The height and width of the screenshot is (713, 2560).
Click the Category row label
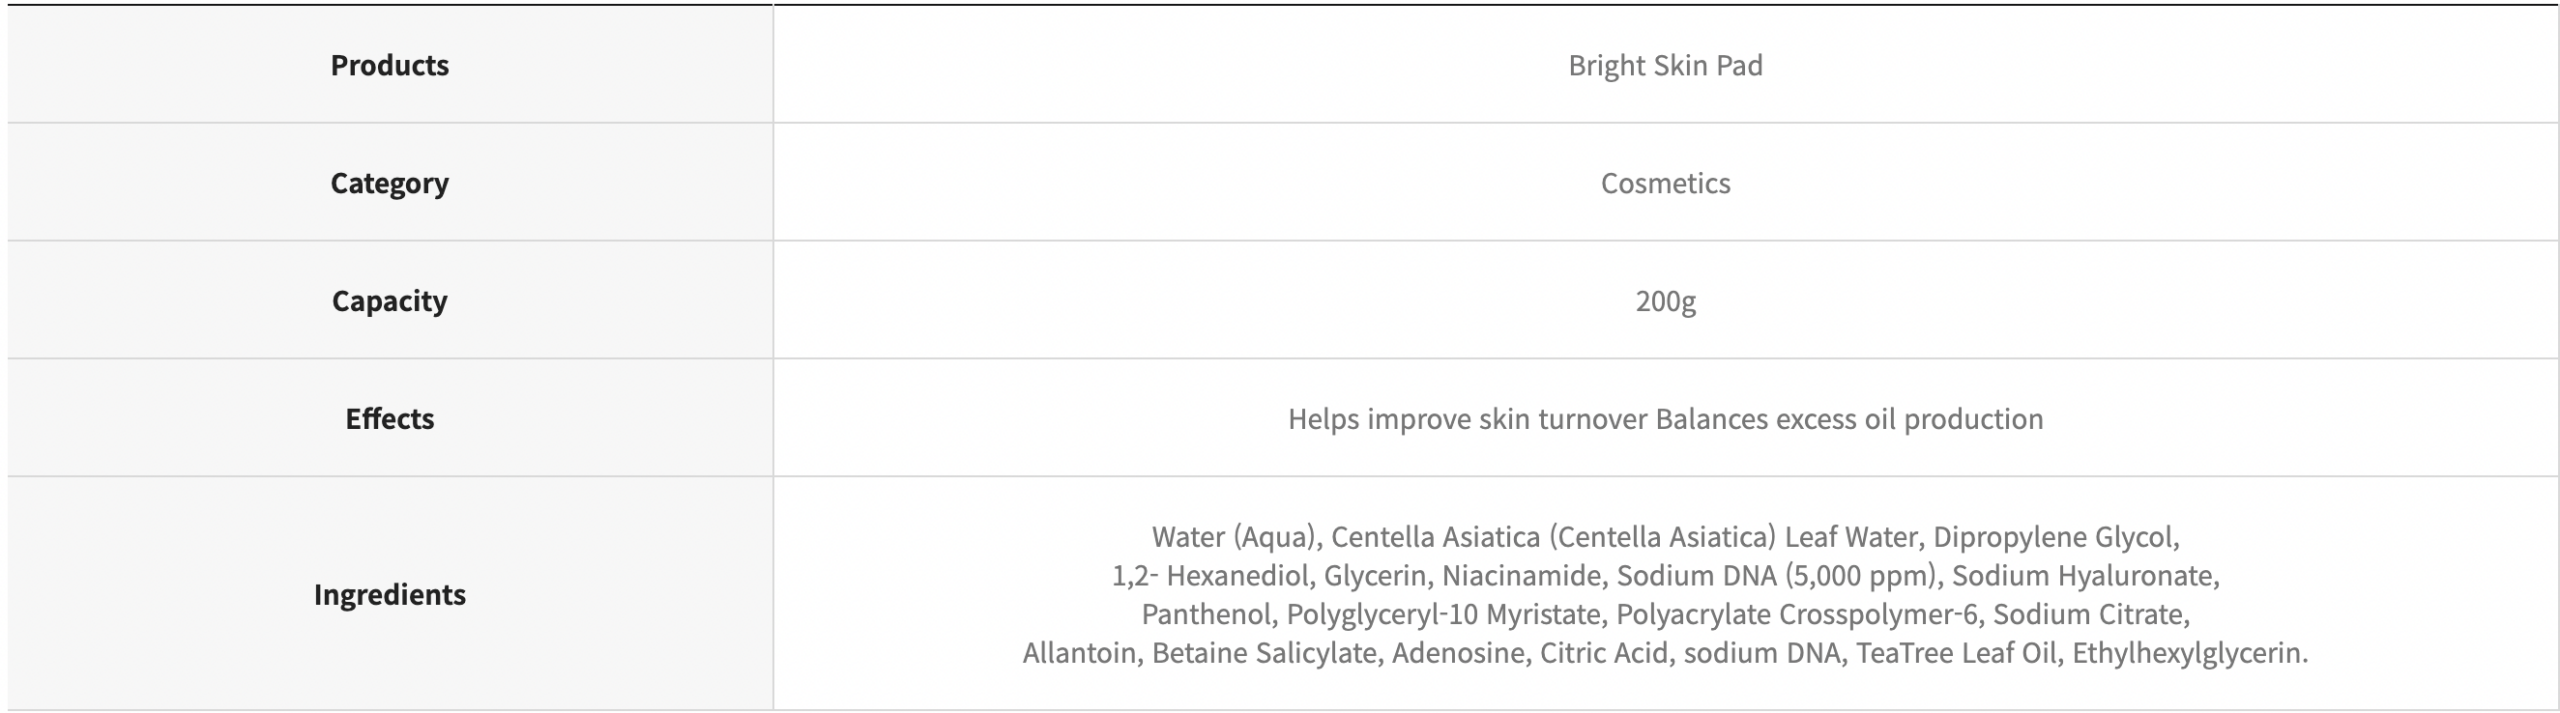pos(389,183)
